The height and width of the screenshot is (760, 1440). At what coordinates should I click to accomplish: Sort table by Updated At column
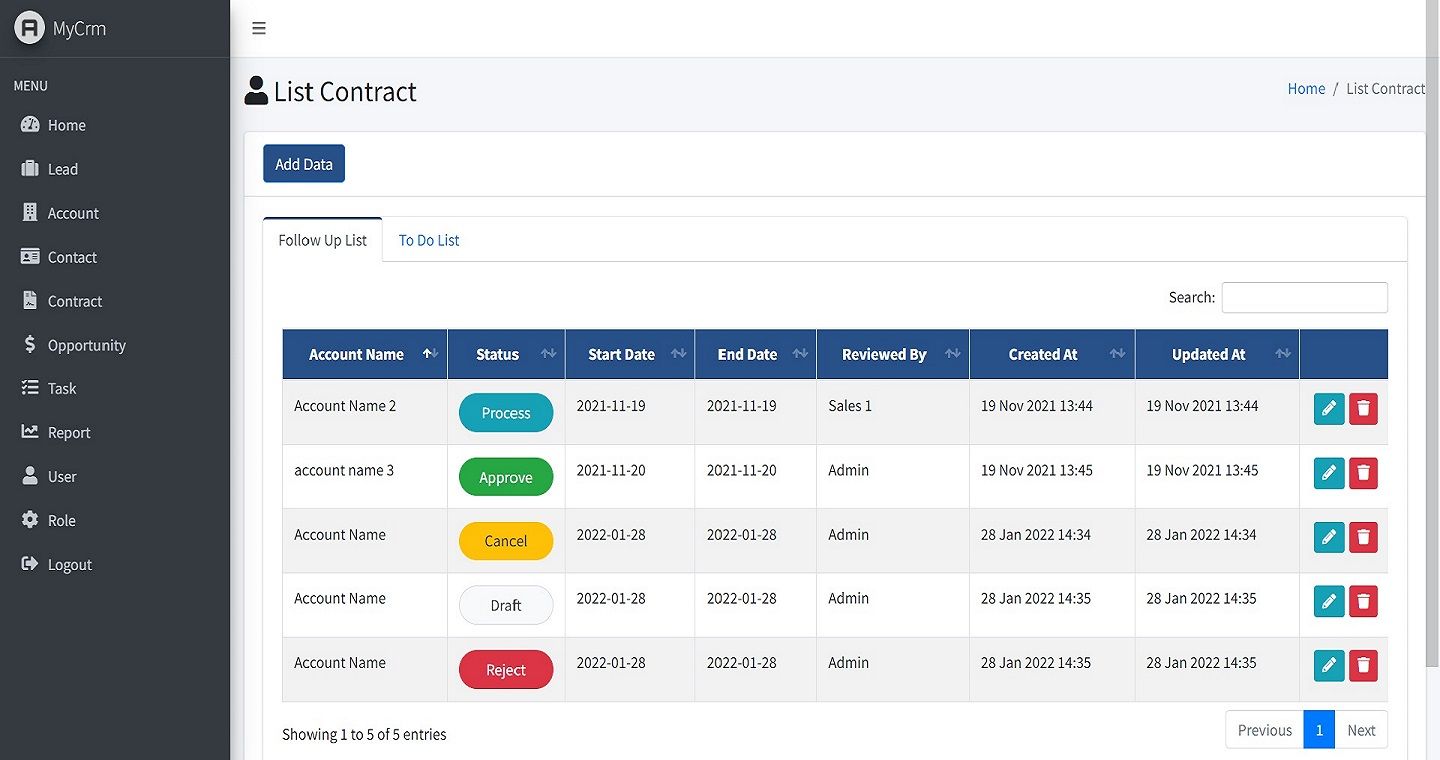point(1217,354)
